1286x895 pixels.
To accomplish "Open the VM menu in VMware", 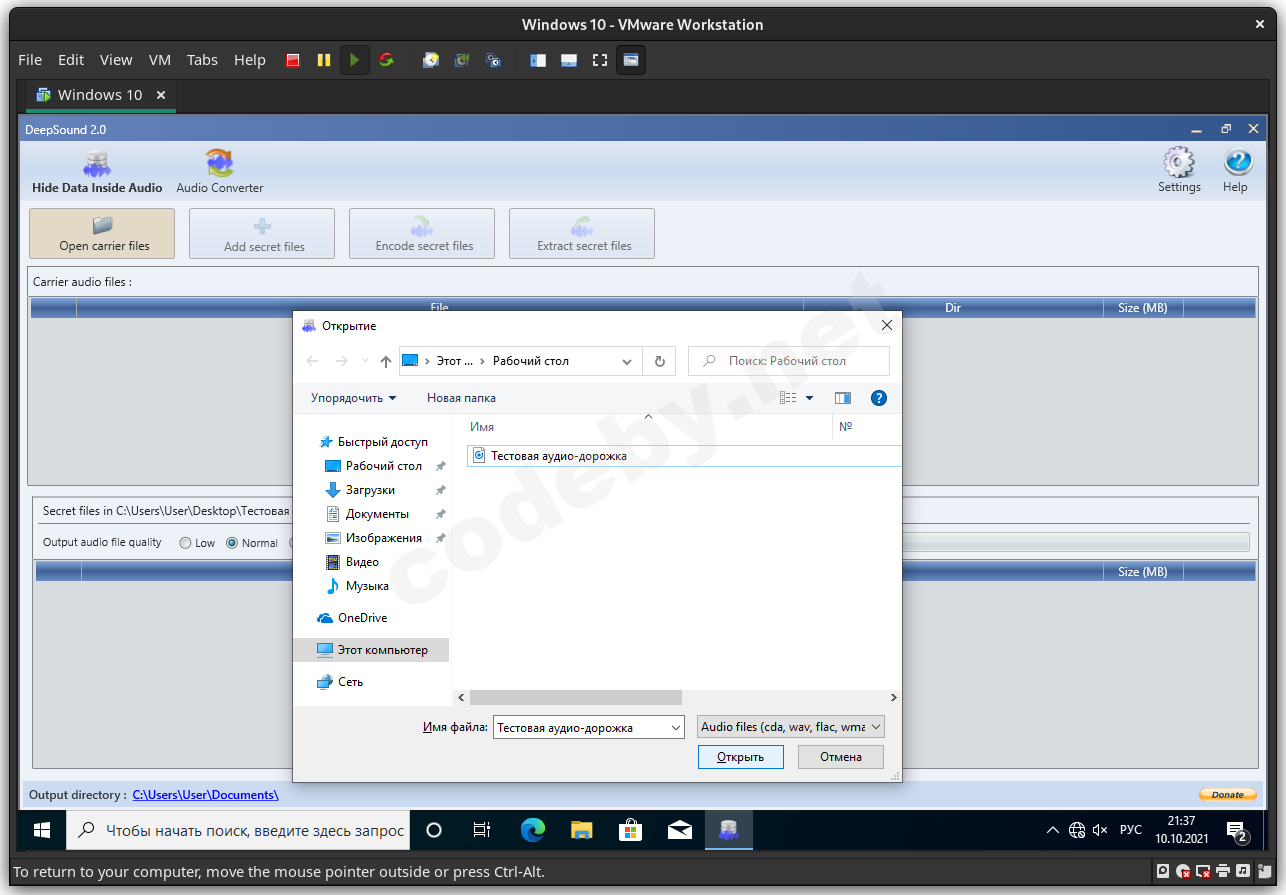I will [x=160, y=60].
